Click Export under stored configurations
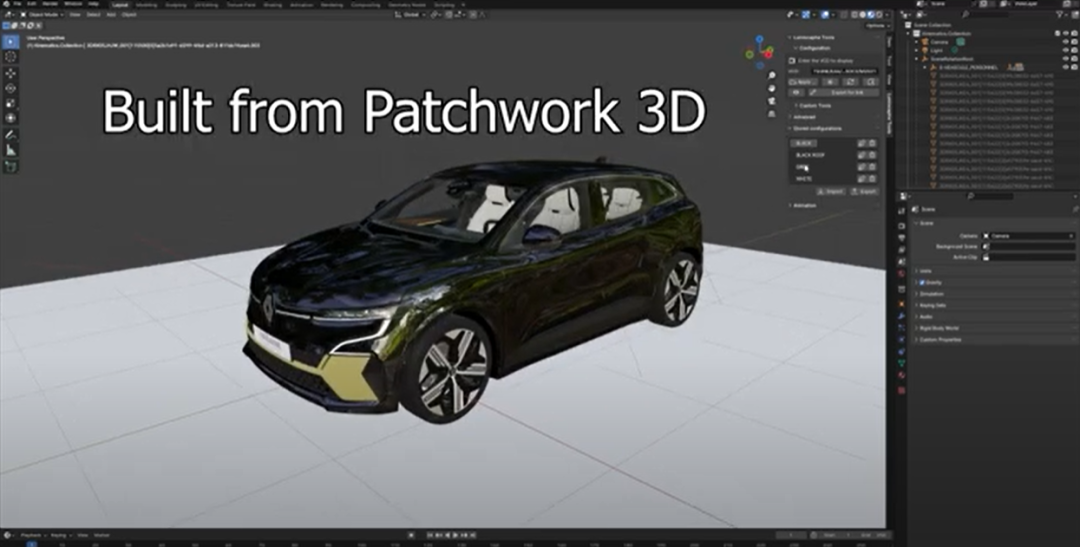1080x547 pixels. 864,192
